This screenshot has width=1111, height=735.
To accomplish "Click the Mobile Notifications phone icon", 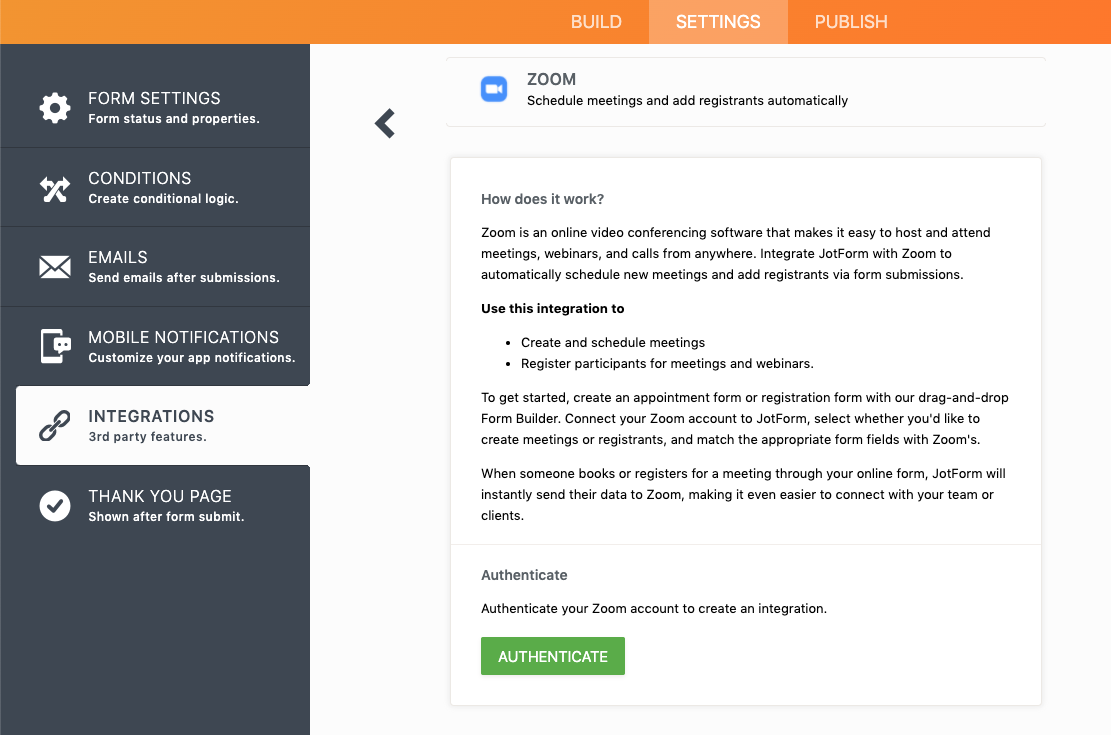I will [55, 347].
